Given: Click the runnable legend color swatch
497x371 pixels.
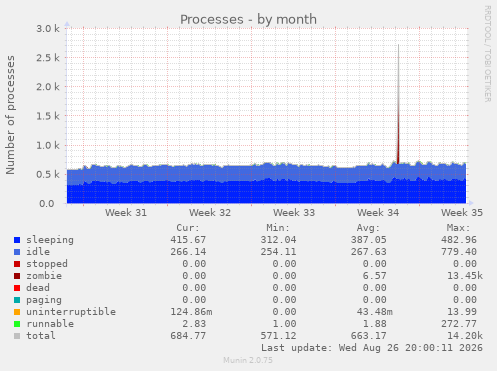Looking at the screenshot, I should coord(17,324).
